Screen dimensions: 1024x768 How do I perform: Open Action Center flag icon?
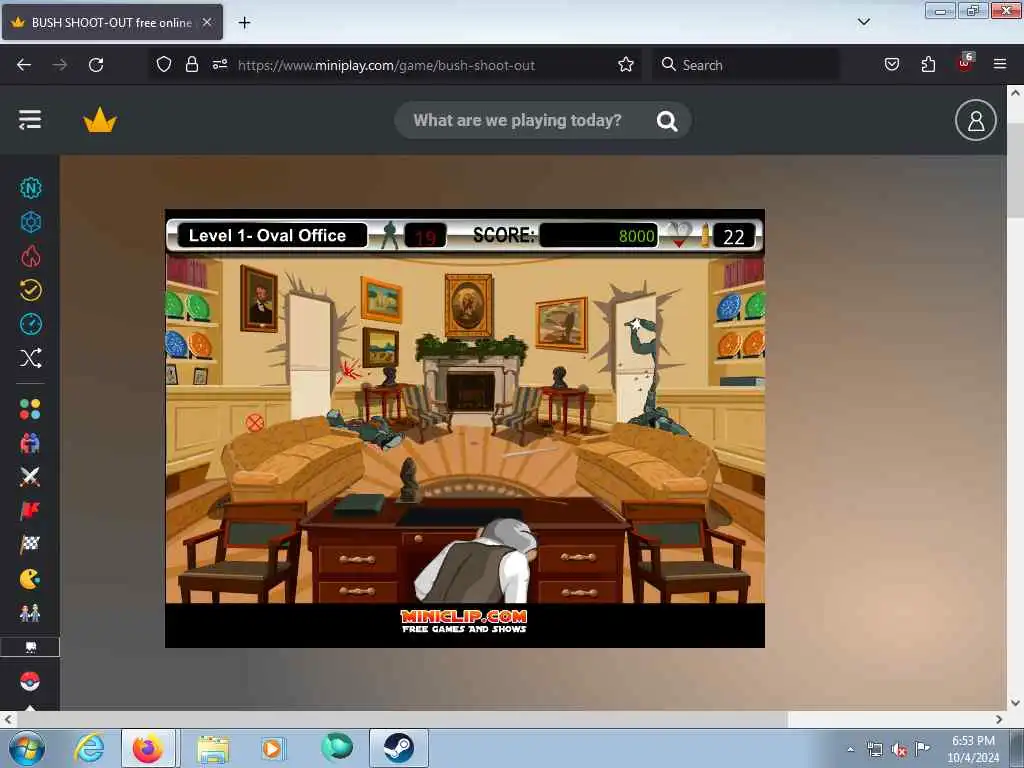921,748
